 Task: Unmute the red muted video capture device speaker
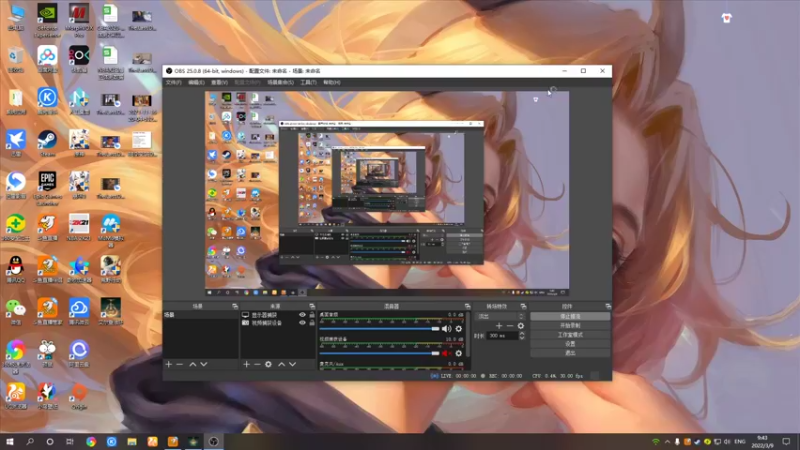[x=446, y=353]
